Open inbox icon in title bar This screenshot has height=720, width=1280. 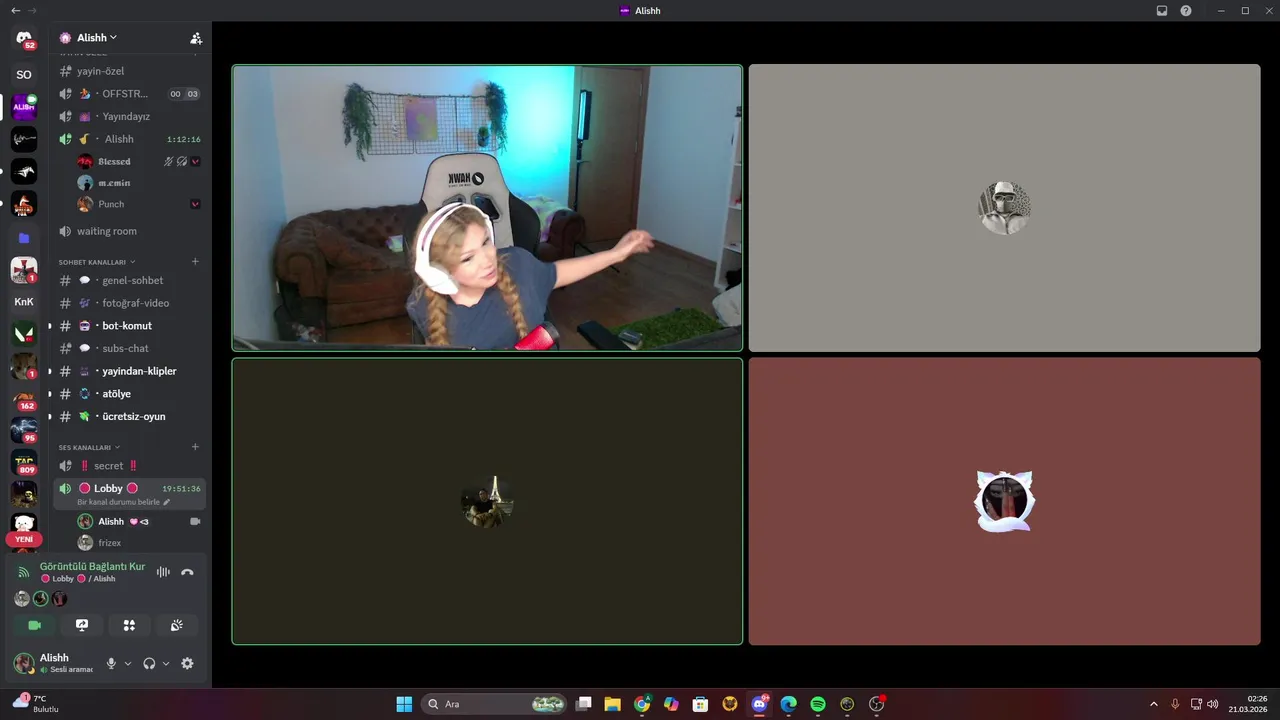click(1162, 10)
